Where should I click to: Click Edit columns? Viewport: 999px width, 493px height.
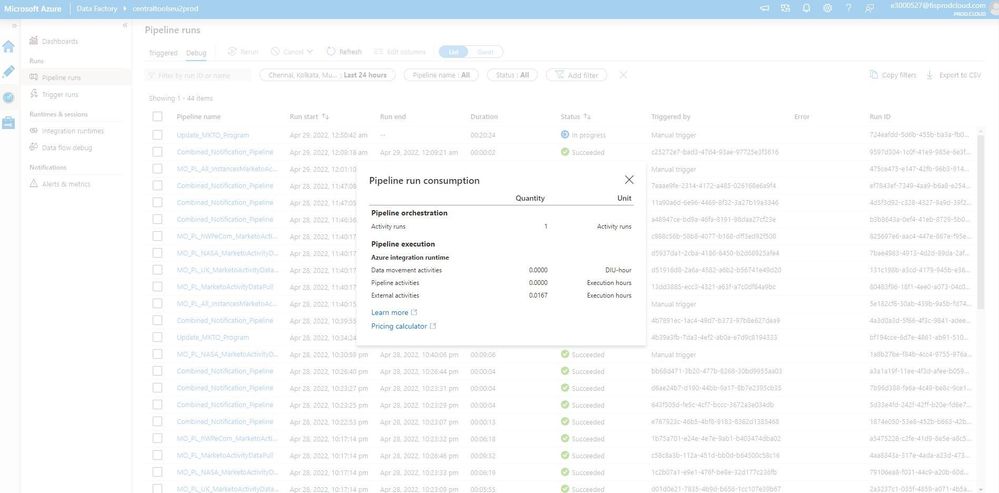pos(399,52)
